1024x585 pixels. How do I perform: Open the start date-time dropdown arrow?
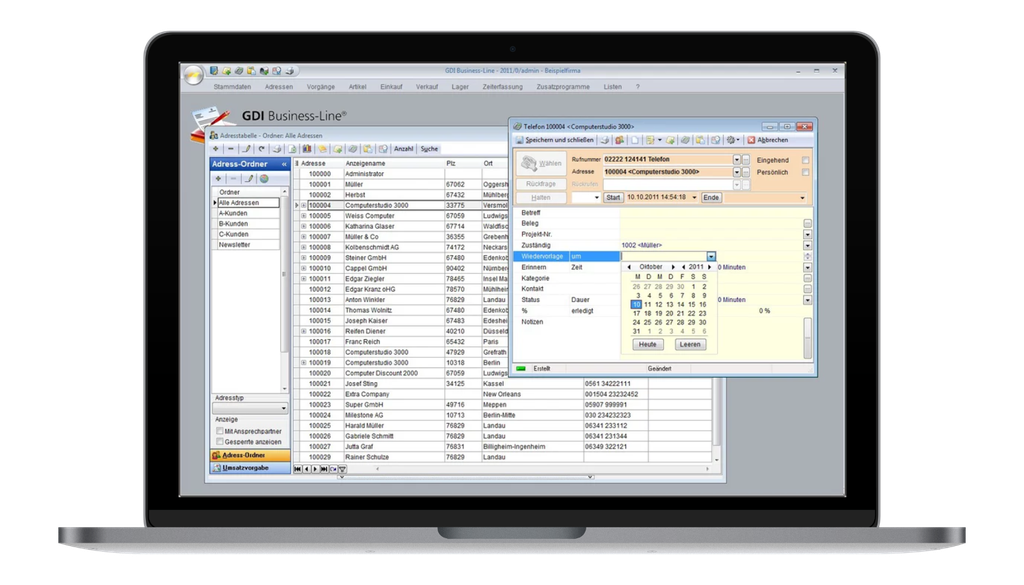(694, 197)
